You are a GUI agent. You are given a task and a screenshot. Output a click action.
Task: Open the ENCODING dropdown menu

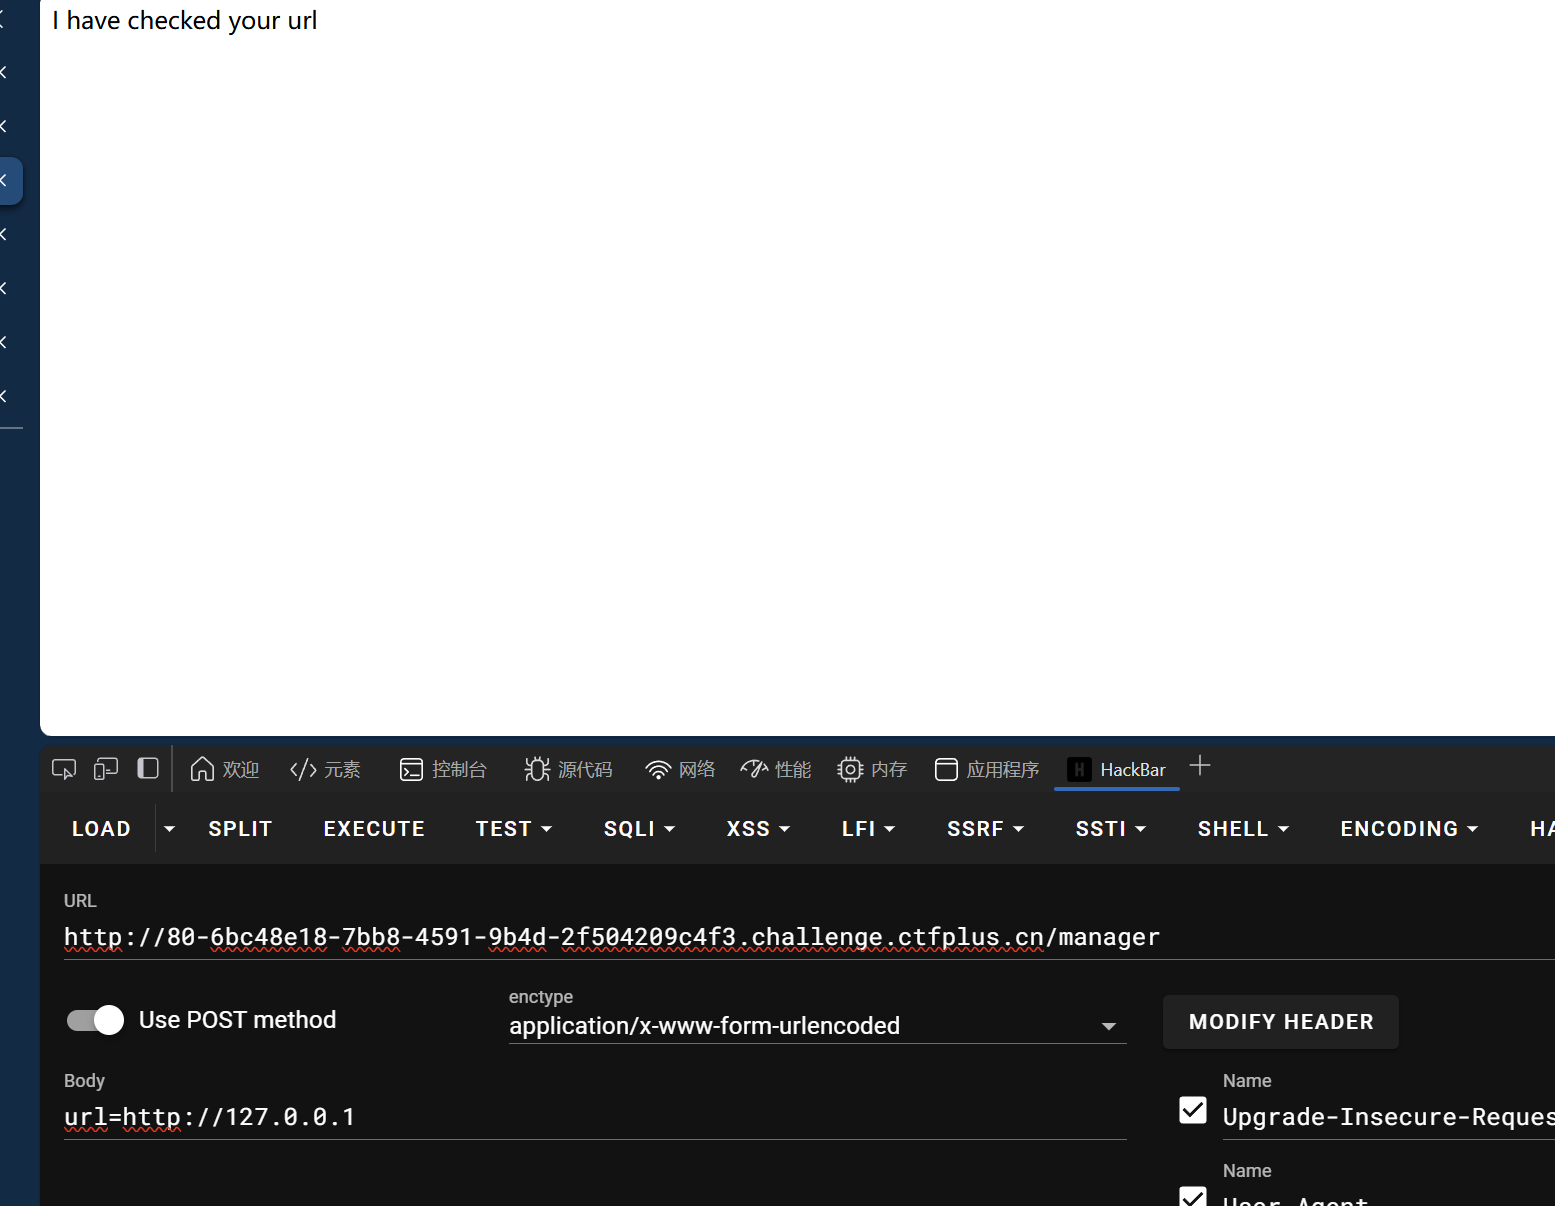pyautogui.click(x=1409, y=829)
